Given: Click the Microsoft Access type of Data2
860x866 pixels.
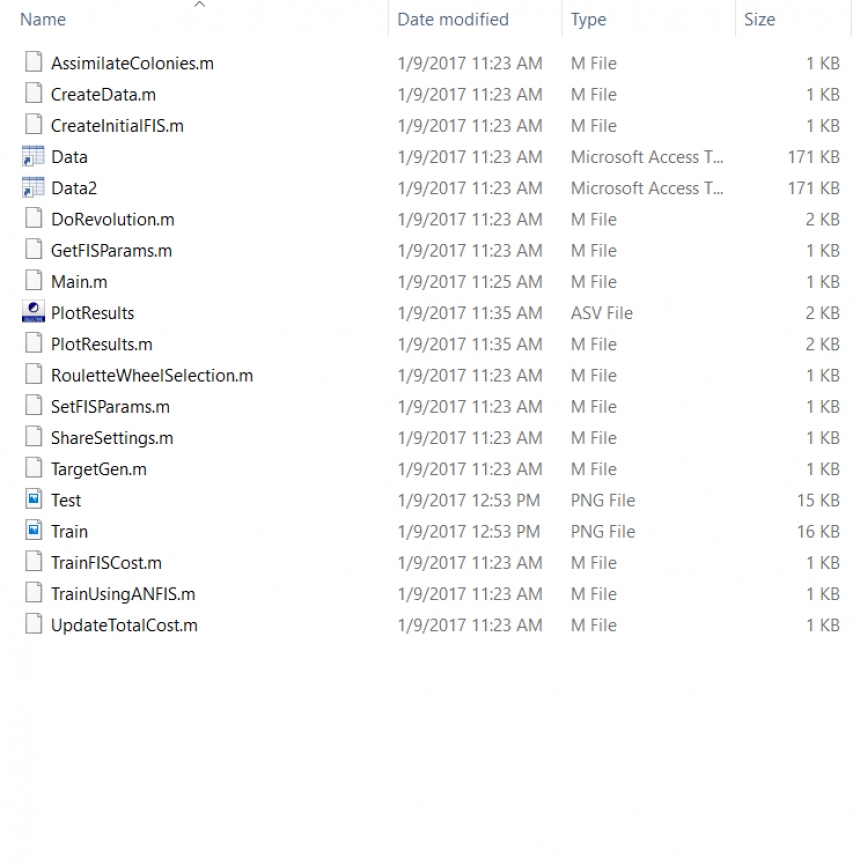Looking at the screenshot, I should (x=647, y=188).
